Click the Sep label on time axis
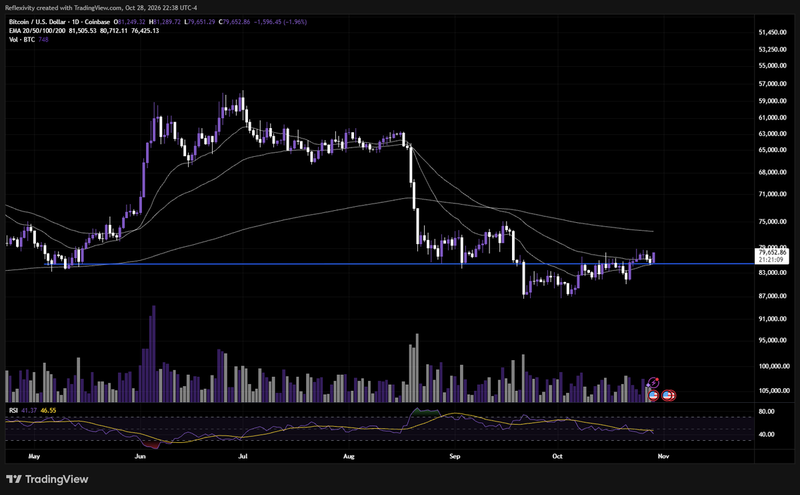The image size is (800, 495). pos(455,456)
